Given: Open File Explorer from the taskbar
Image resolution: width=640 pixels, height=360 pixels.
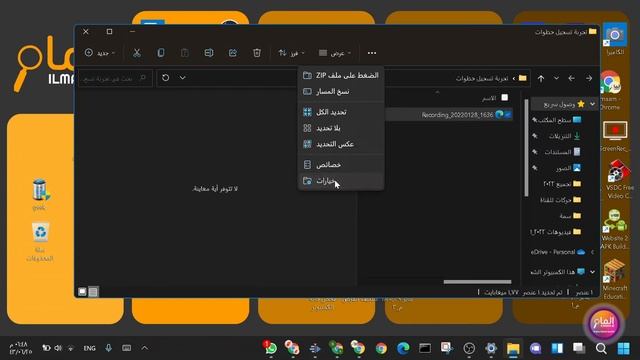Looking at the screenshot, I should 513,348.
